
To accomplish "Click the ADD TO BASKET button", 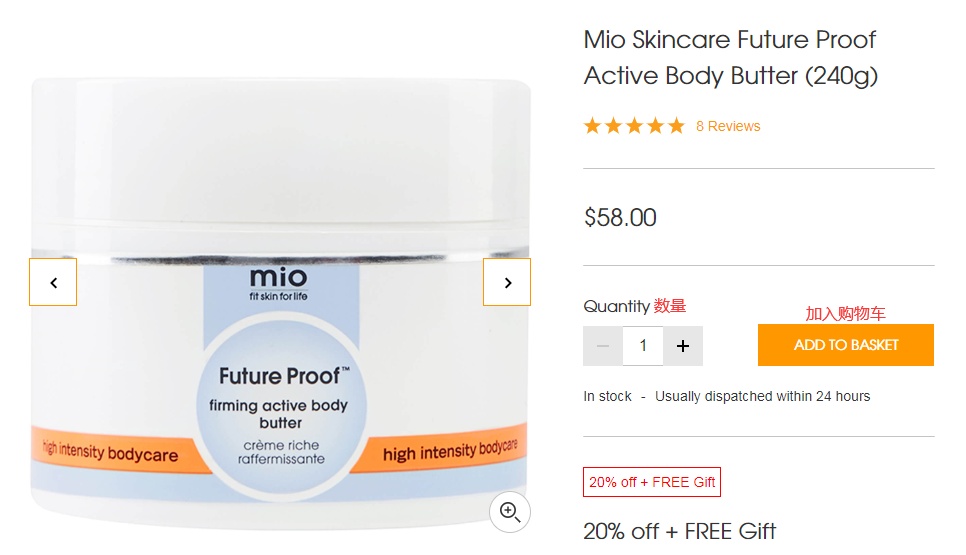I will tap(846, 345).
